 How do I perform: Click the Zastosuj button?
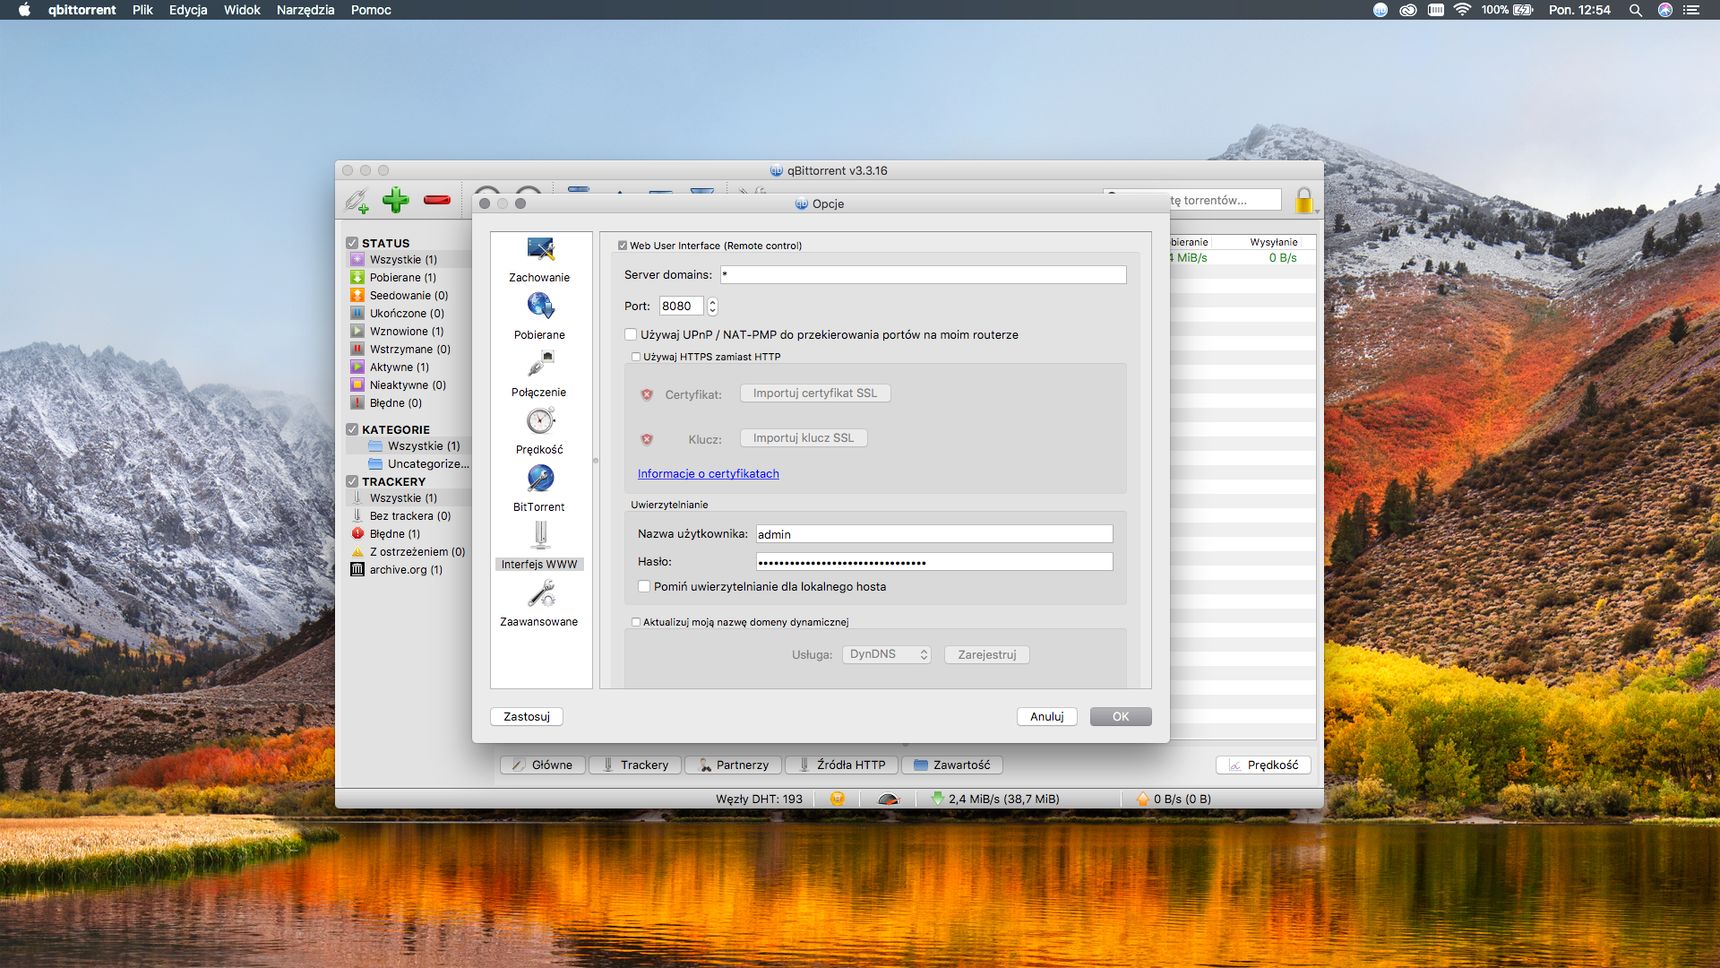(x=527, y=717)
